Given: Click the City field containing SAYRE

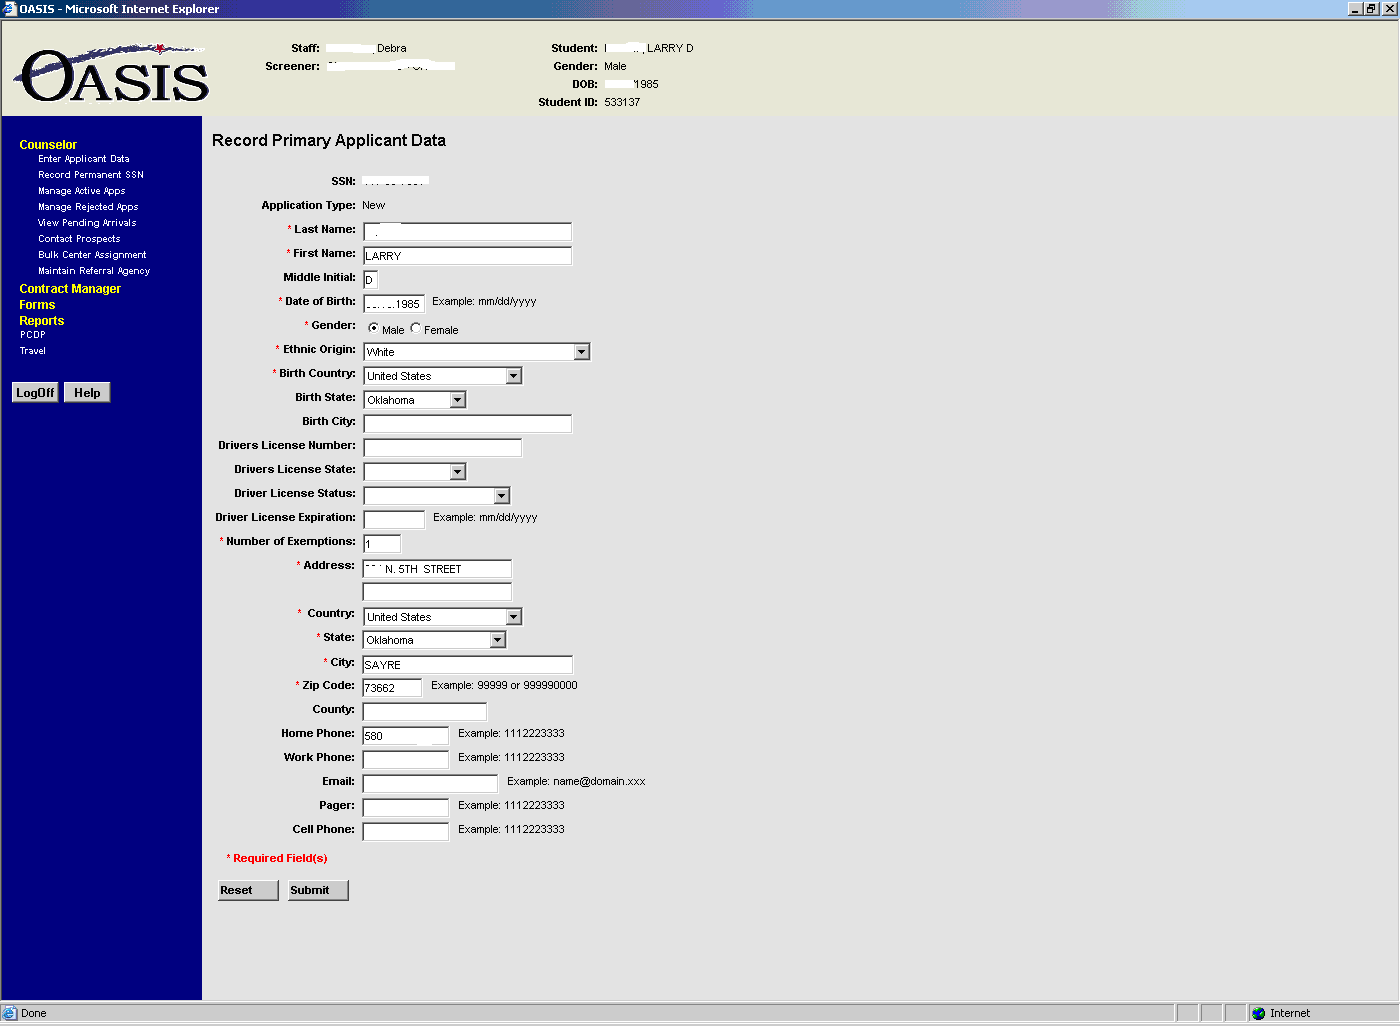Looking at the screenshot, I should coord(467,665).
